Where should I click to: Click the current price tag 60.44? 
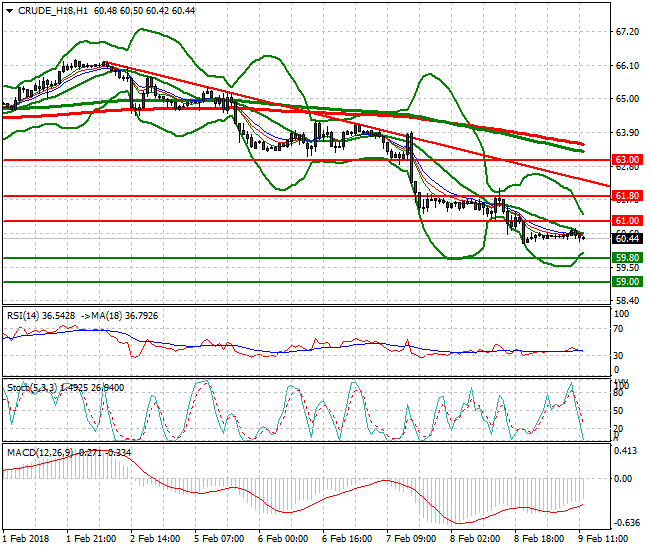[x=627, y=238]
